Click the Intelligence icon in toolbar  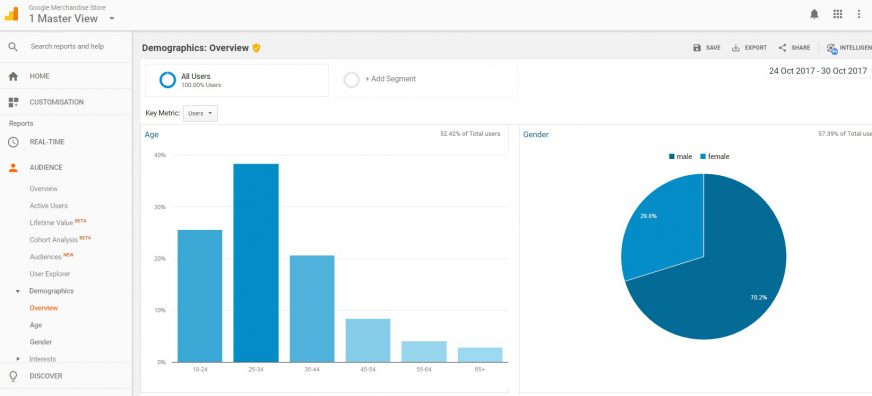(x=832, y=48)
